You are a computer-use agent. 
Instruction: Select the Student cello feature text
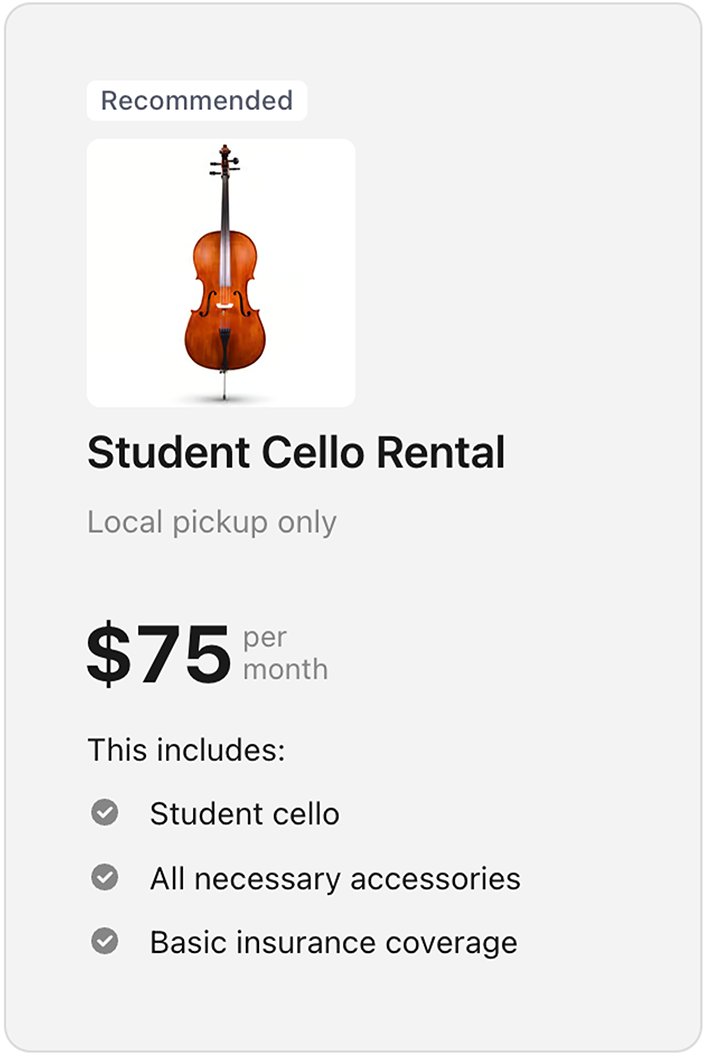244,814
